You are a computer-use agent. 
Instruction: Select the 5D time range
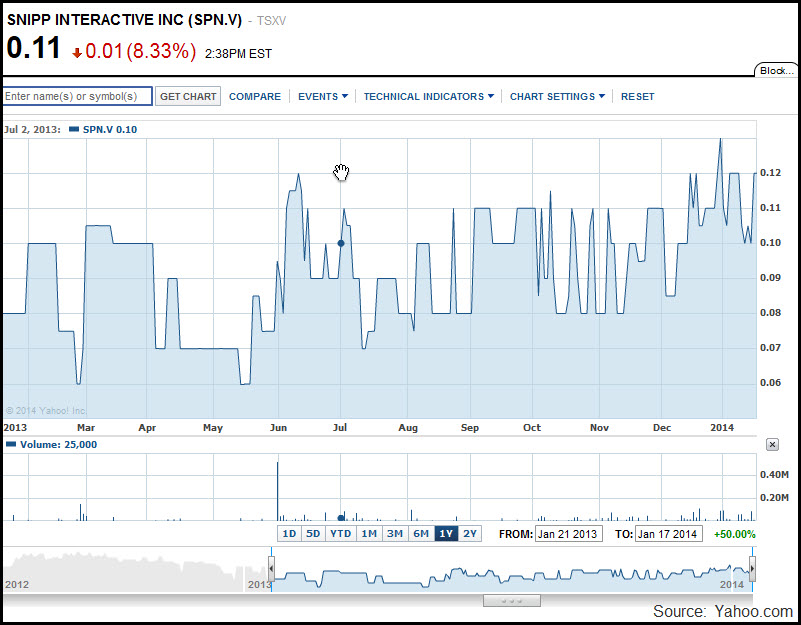coord(313,534)
